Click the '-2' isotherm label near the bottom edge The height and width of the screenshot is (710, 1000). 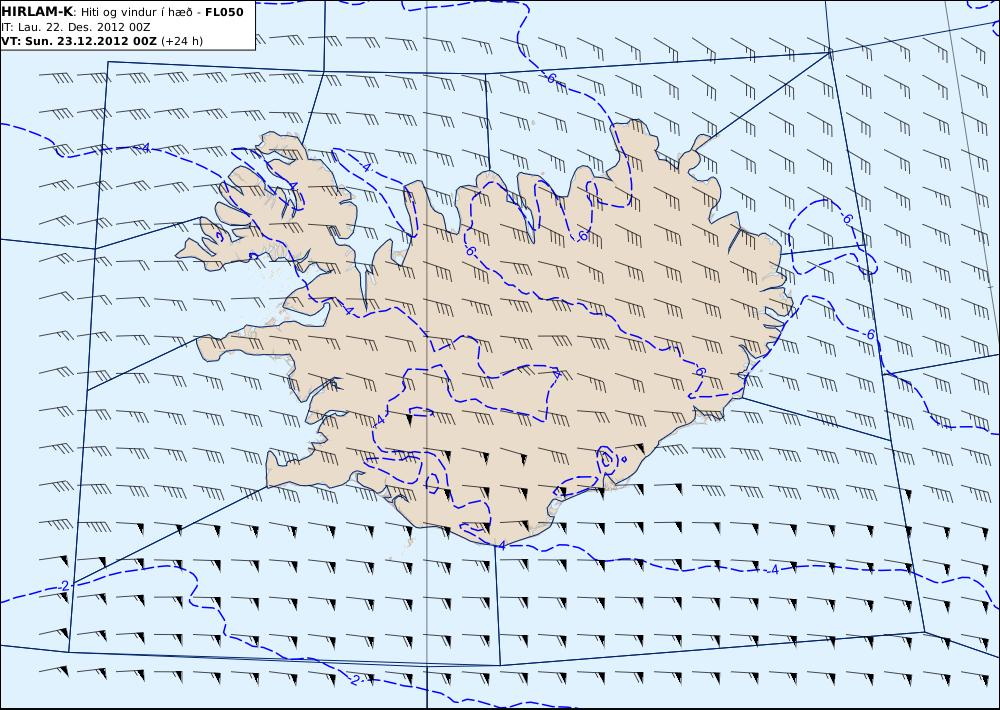coord(356,680)
